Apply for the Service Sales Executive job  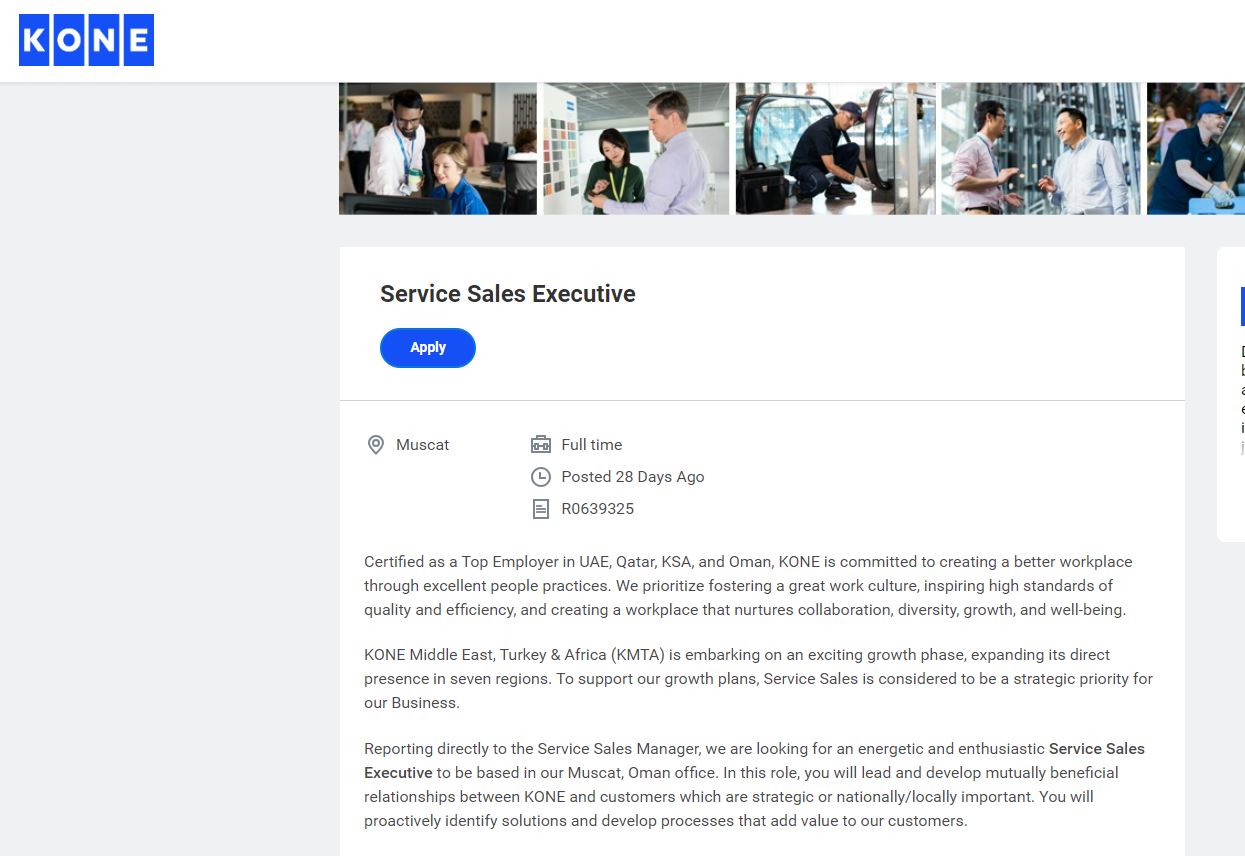coord(428,348)
